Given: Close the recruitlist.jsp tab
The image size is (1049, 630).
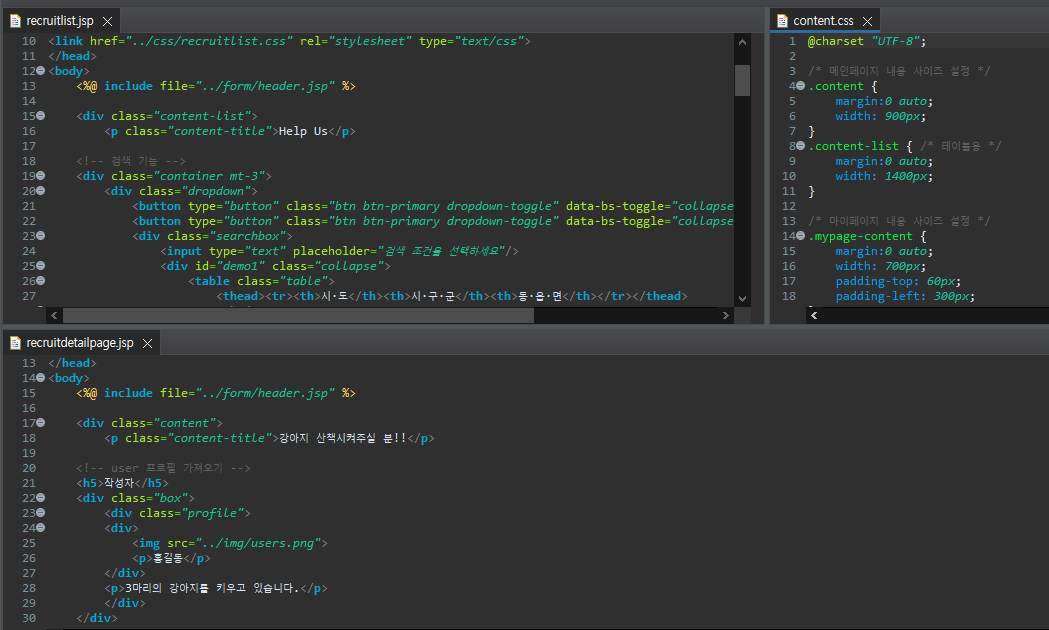Looking at the screenshot, I should (x=108, y=21).
